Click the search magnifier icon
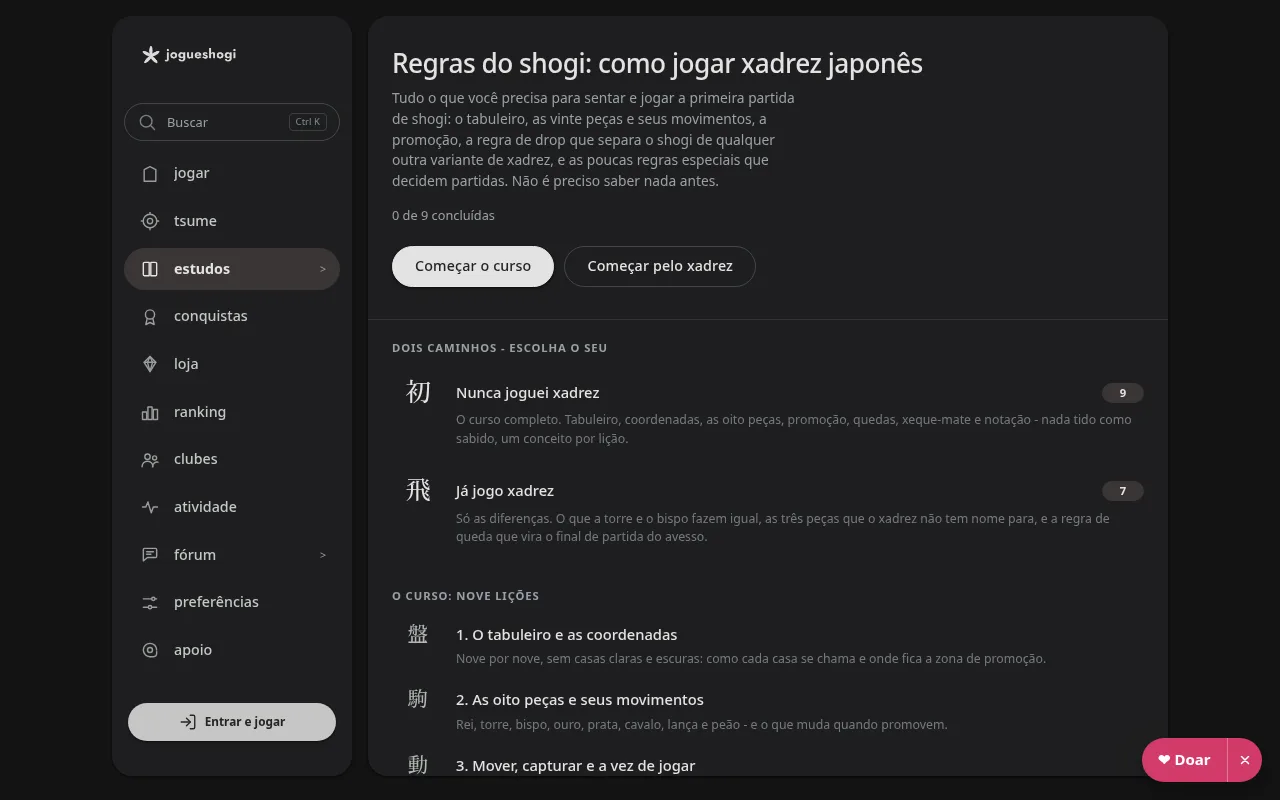The height and width of the screenshot is (800, 1280). [147, 122]
